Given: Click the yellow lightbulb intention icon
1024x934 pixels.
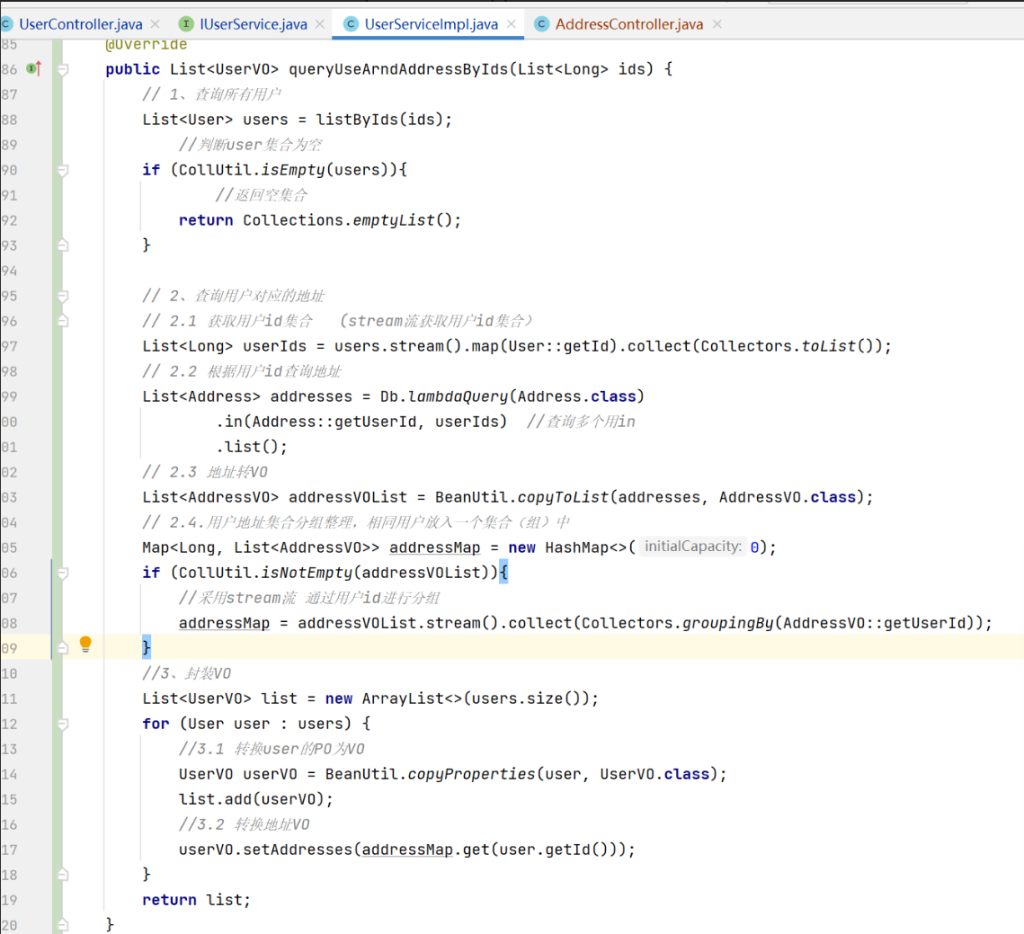Looking at the screenshot, I should [86, 645].
